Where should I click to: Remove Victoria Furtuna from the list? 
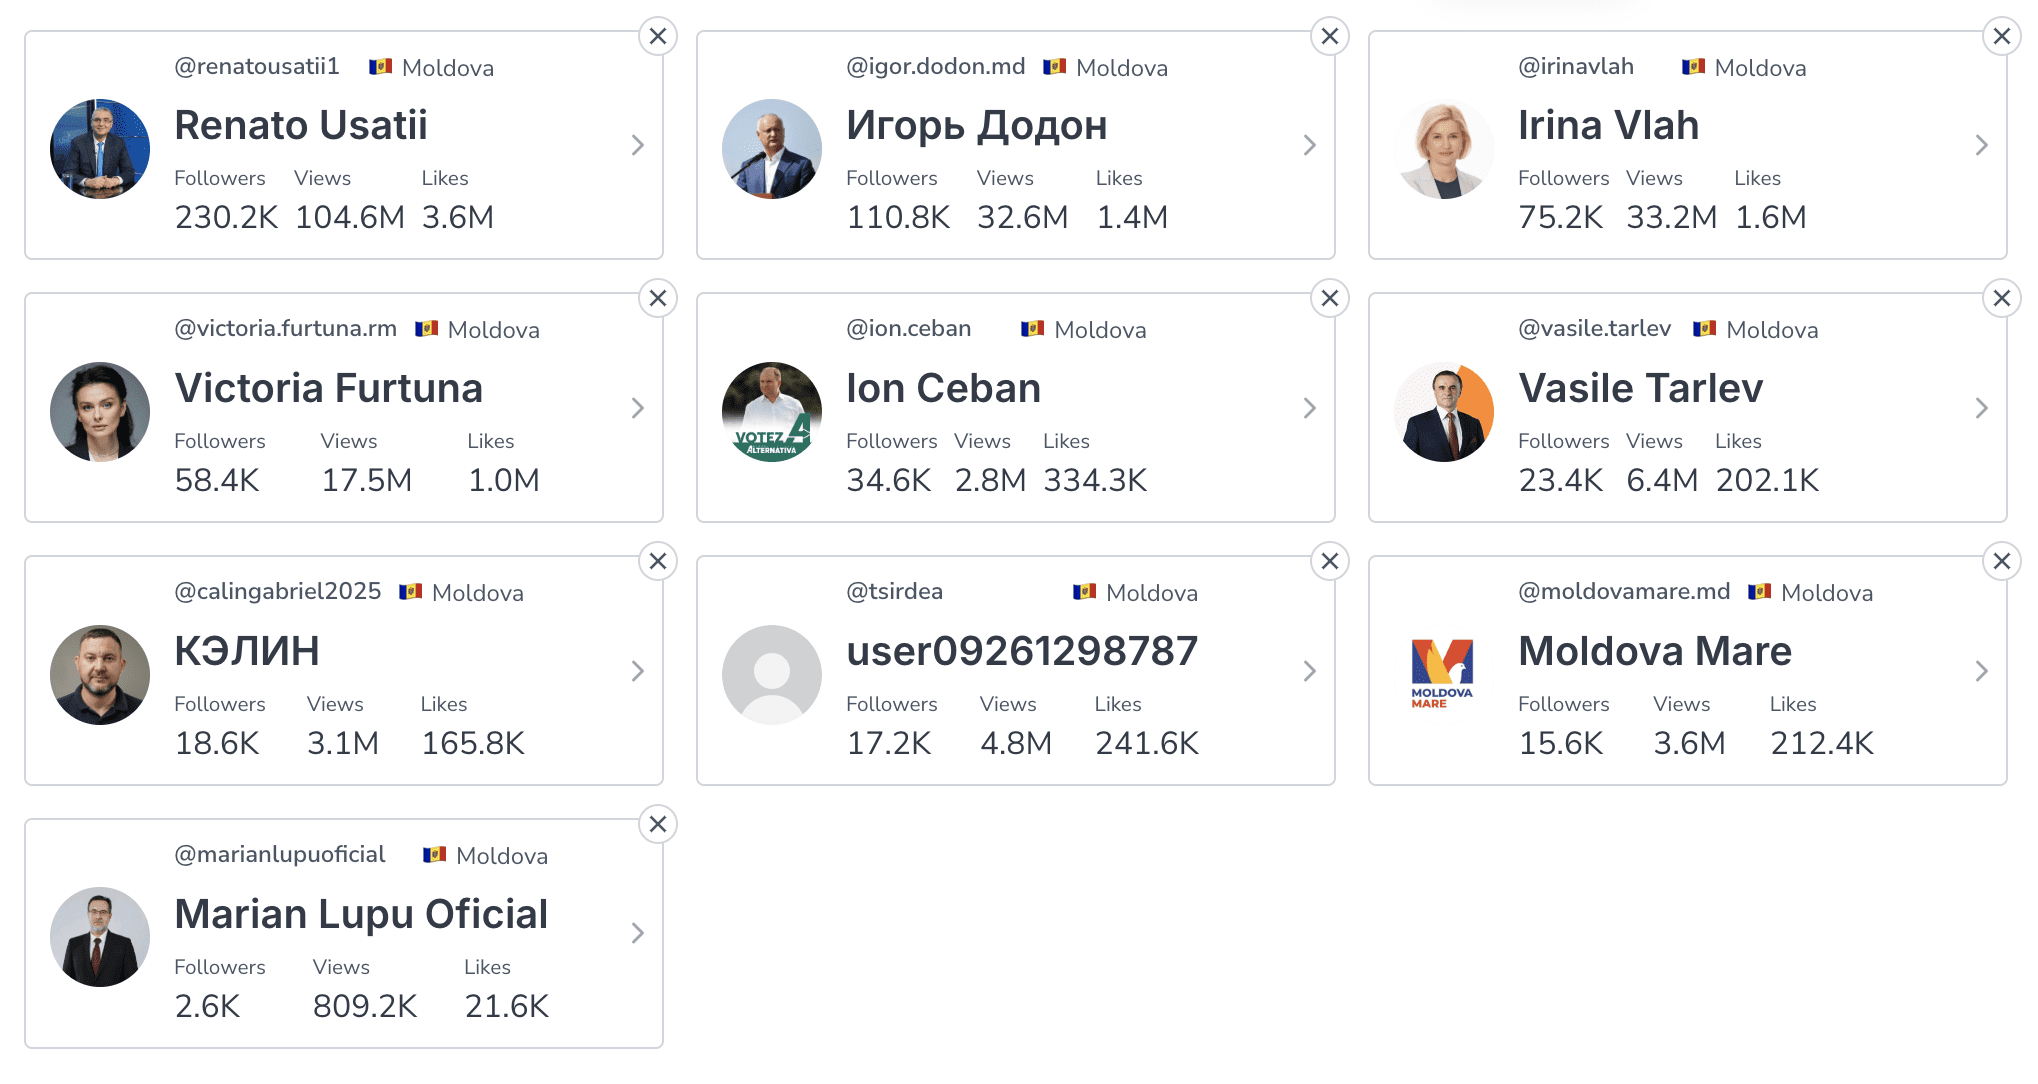pyautogui.click(x=657, y=299)
